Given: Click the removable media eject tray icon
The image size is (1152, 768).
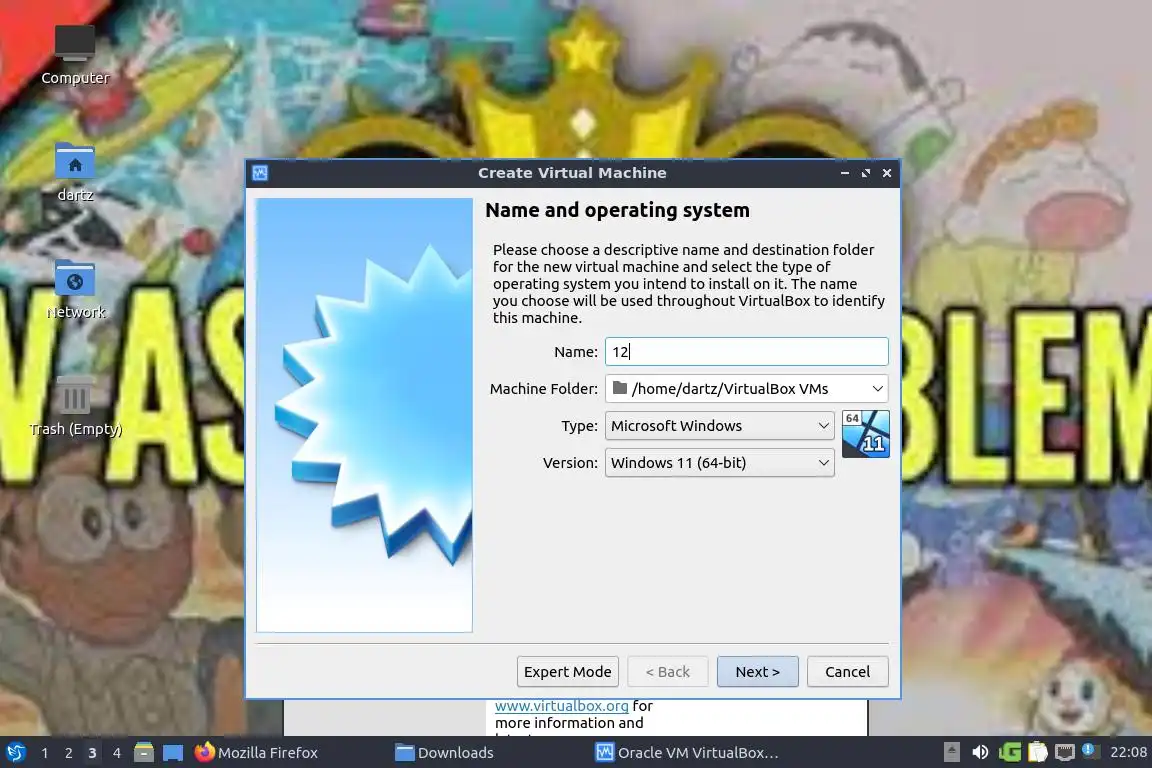Looking at the screenshot, I should tap(951, 752).
